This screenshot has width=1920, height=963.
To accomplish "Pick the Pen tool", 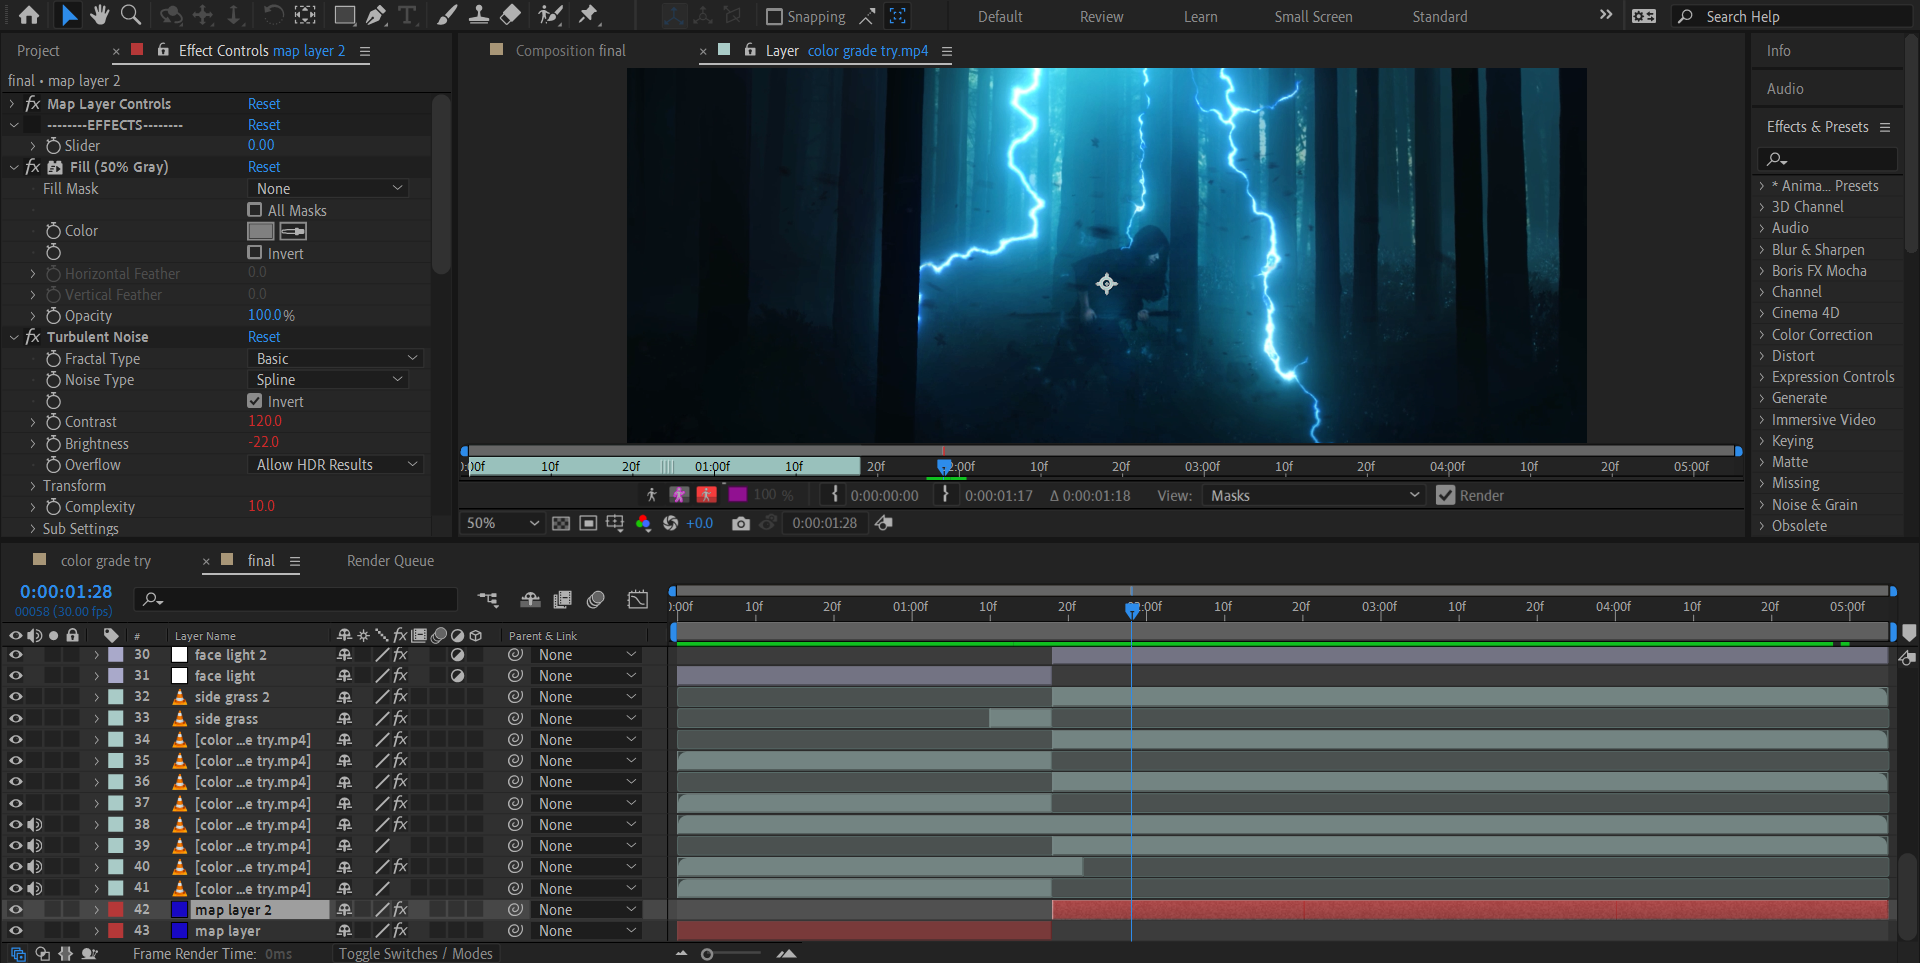I will click(376, 15).
